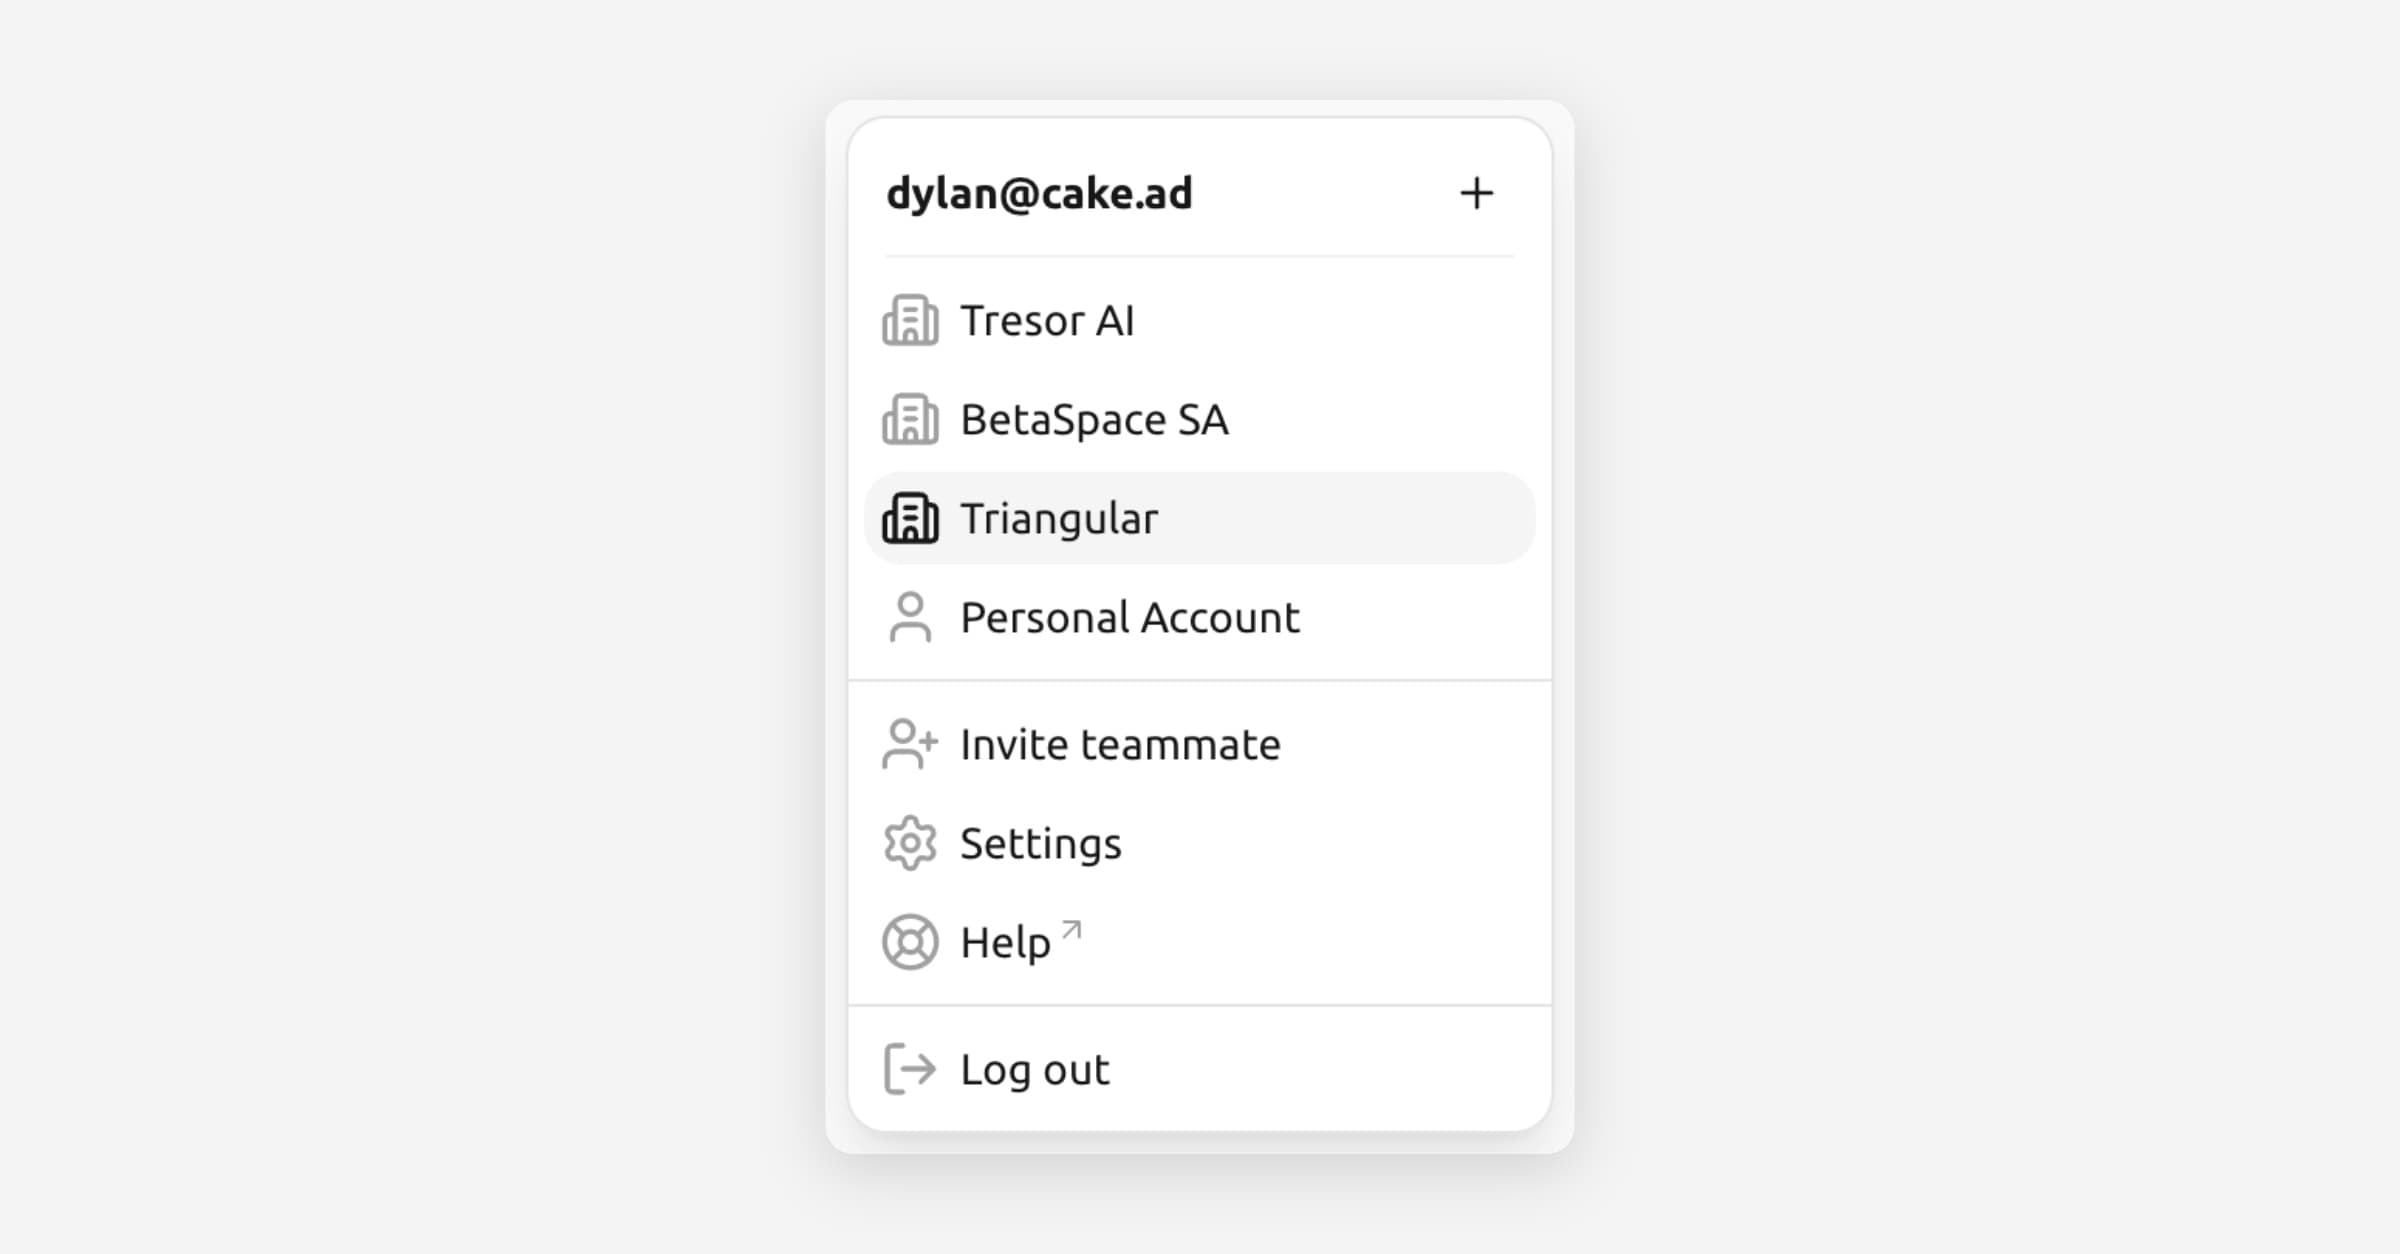Click the Settings gear icon
Viewport: 2400px width, 1254px height.
point(910,843)
